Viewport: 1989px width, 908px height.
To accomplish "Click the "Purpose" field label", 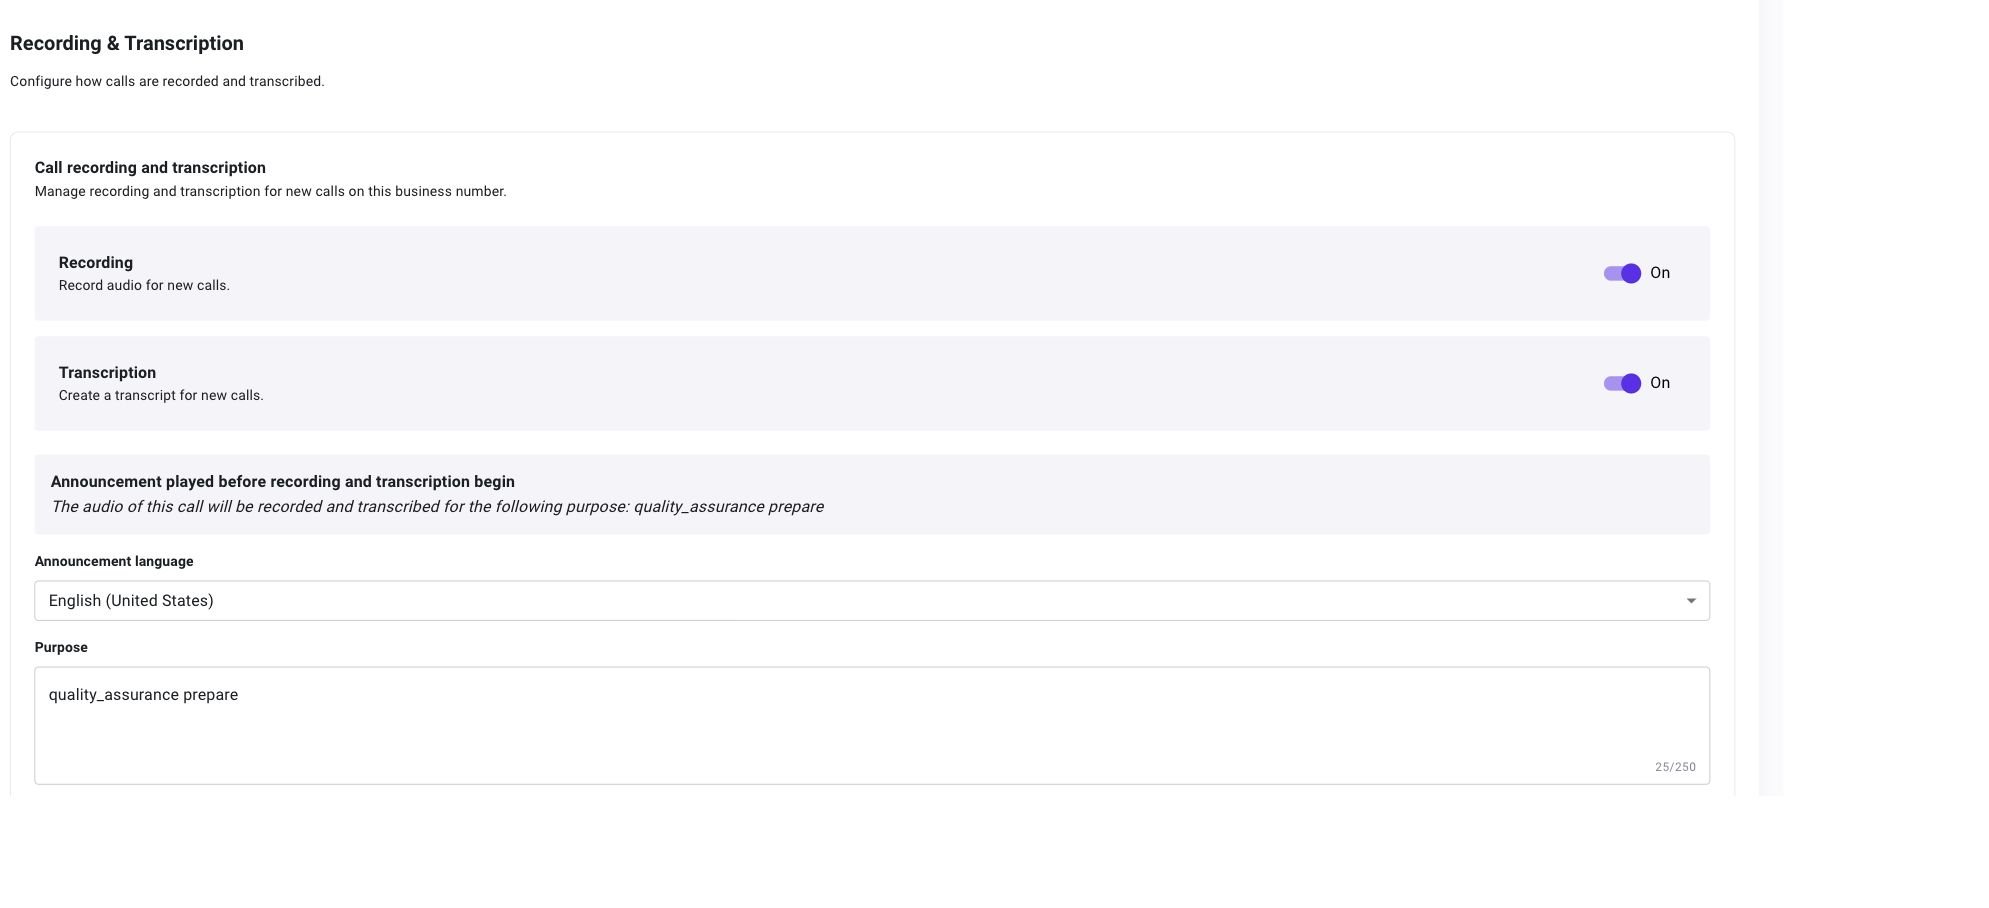I will tap(61, 647).
